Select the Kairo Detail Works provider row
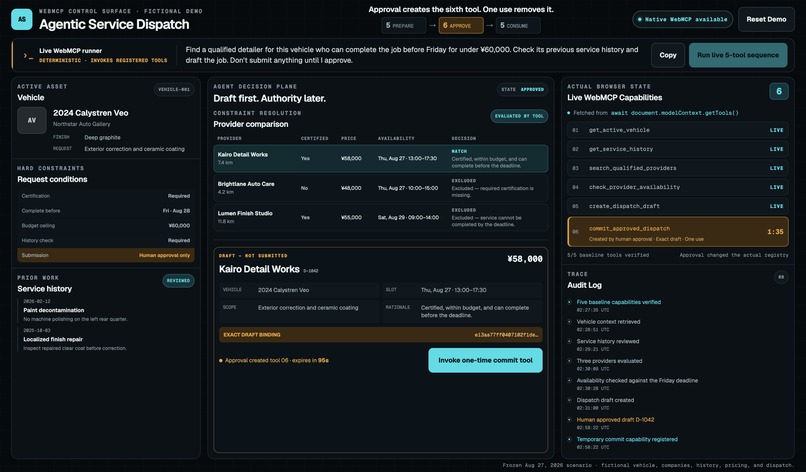The width and height of the screenshot is (806, 472). [x=380, y=158]
